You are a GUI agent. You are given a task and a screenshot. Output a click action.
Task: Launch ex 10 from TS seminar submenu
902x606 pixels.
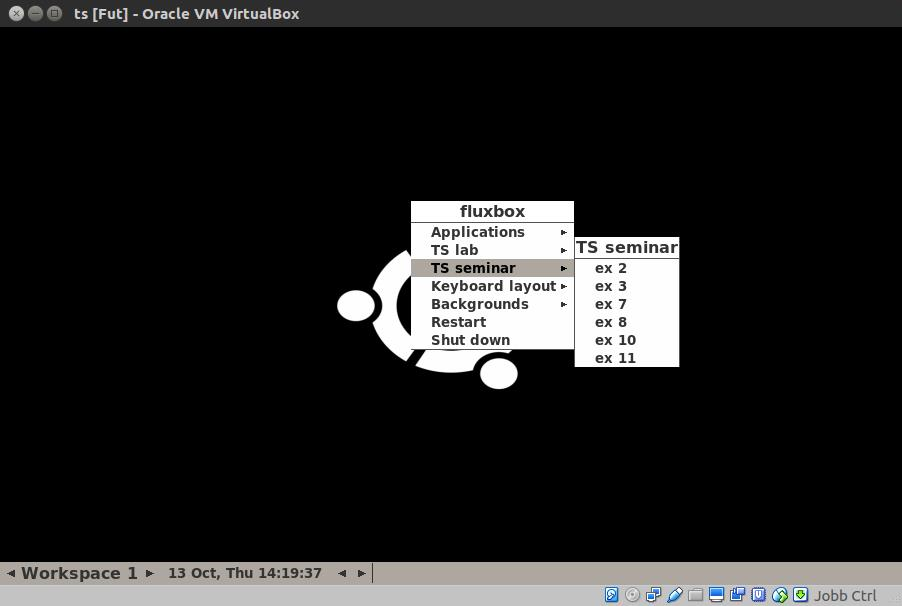[x=626, y=340]
